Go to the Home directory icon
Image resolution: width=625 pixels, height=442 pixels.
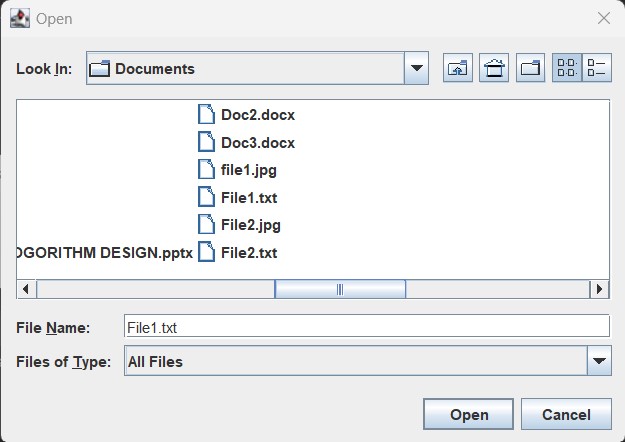pyautogui.click(x=494, y=68)
